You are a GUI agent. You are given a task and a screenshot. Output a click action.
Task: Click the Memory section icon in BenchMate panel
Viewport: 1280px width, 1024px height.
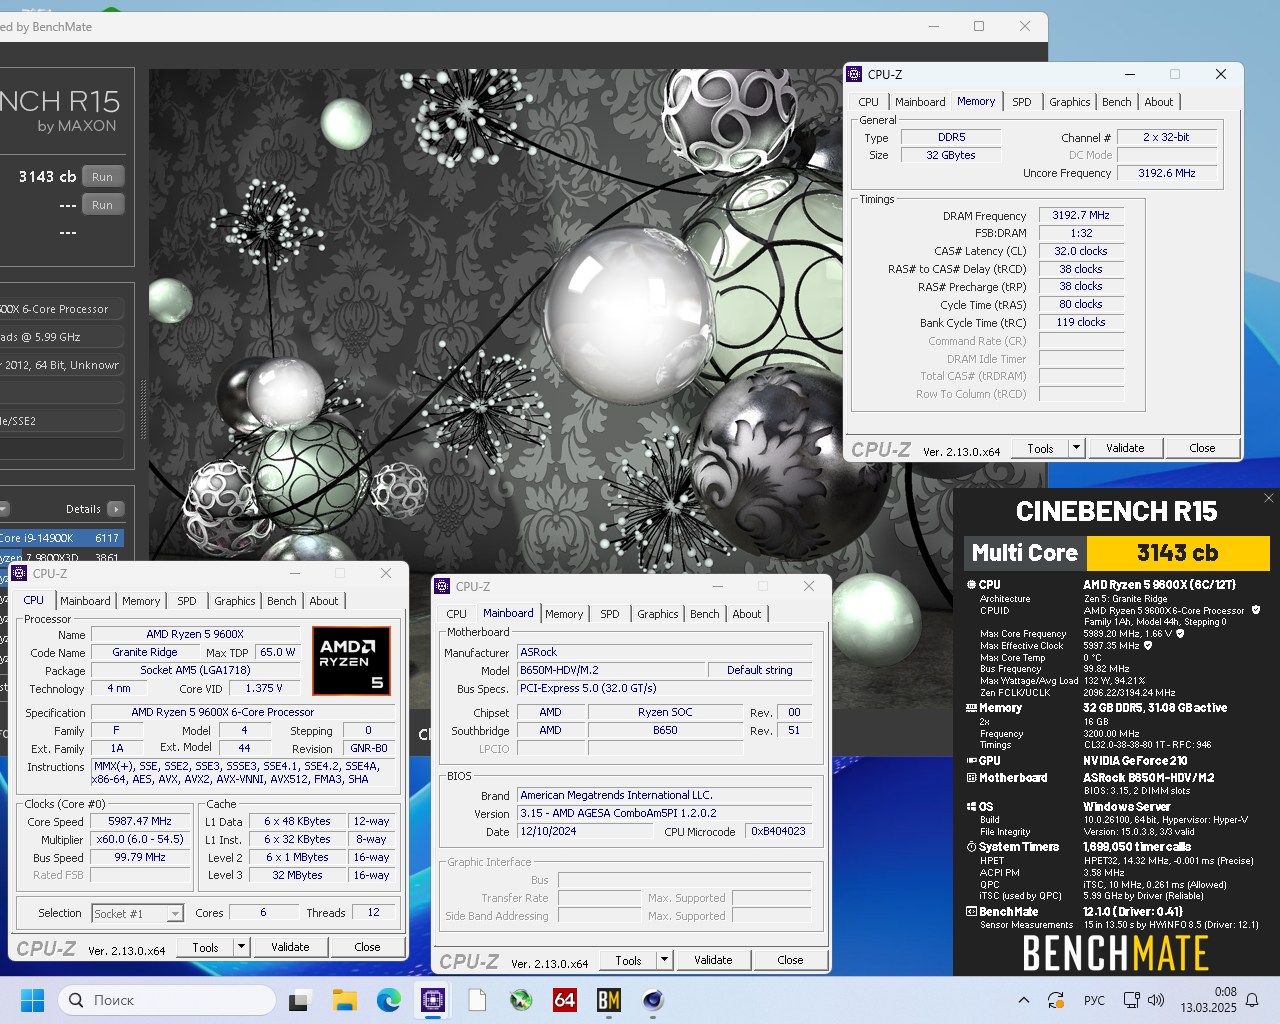tap(971, 708)
